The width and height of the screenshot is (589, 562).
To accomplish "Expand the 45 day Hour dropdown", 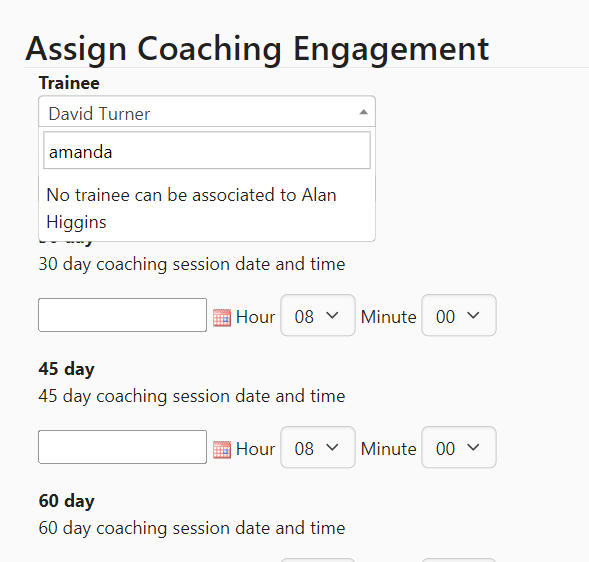I will 318,447.
